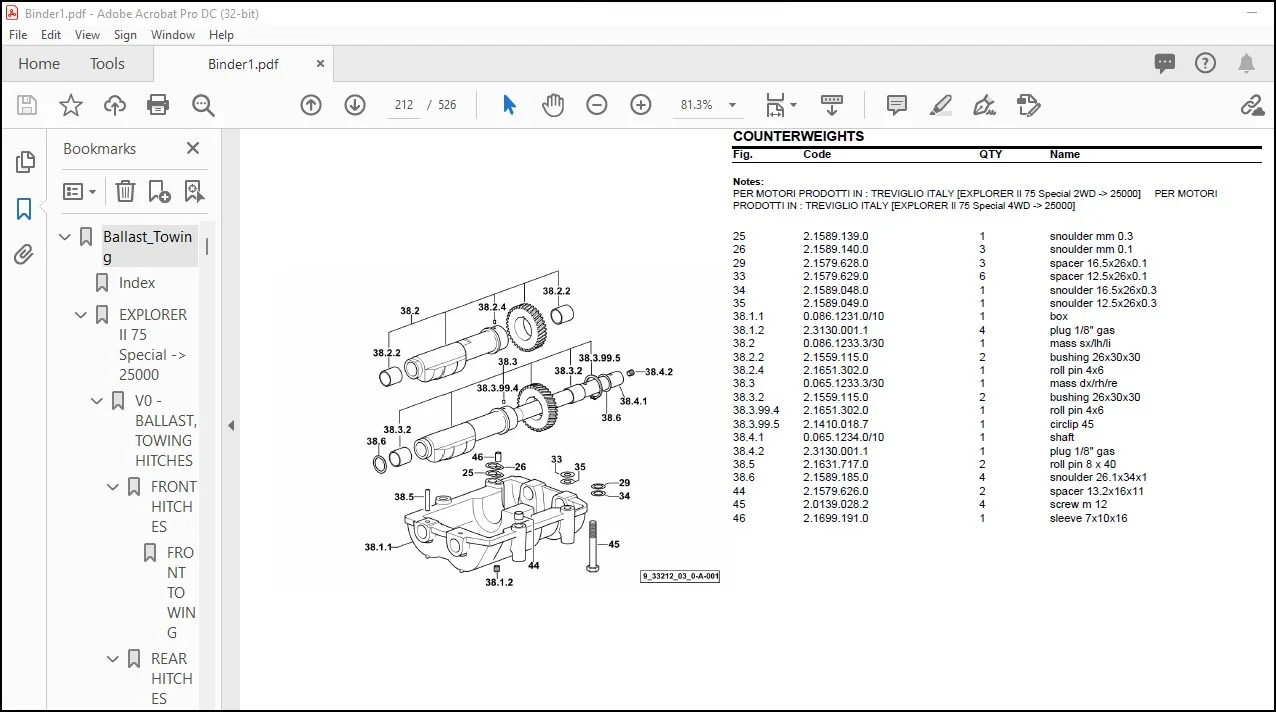Toggle the bookmarks panel icon

coord(24,209)
